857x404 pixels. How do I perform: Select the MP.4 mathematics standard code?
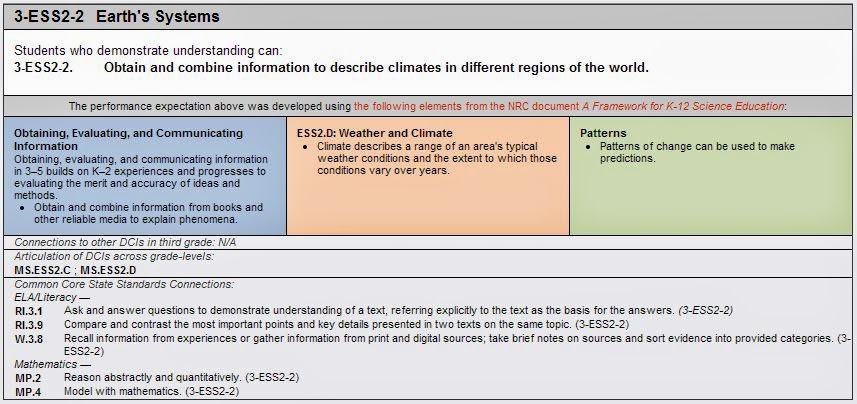click(27, 392)
